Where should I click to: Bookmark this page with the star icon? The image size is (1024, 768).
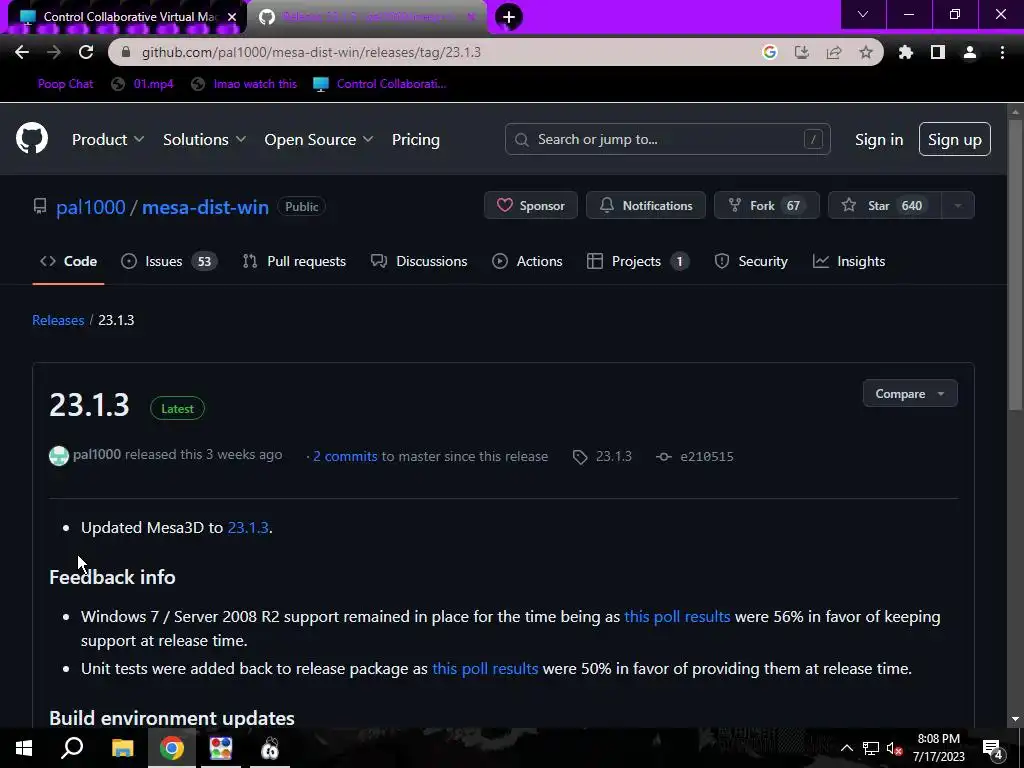[865, 52]
